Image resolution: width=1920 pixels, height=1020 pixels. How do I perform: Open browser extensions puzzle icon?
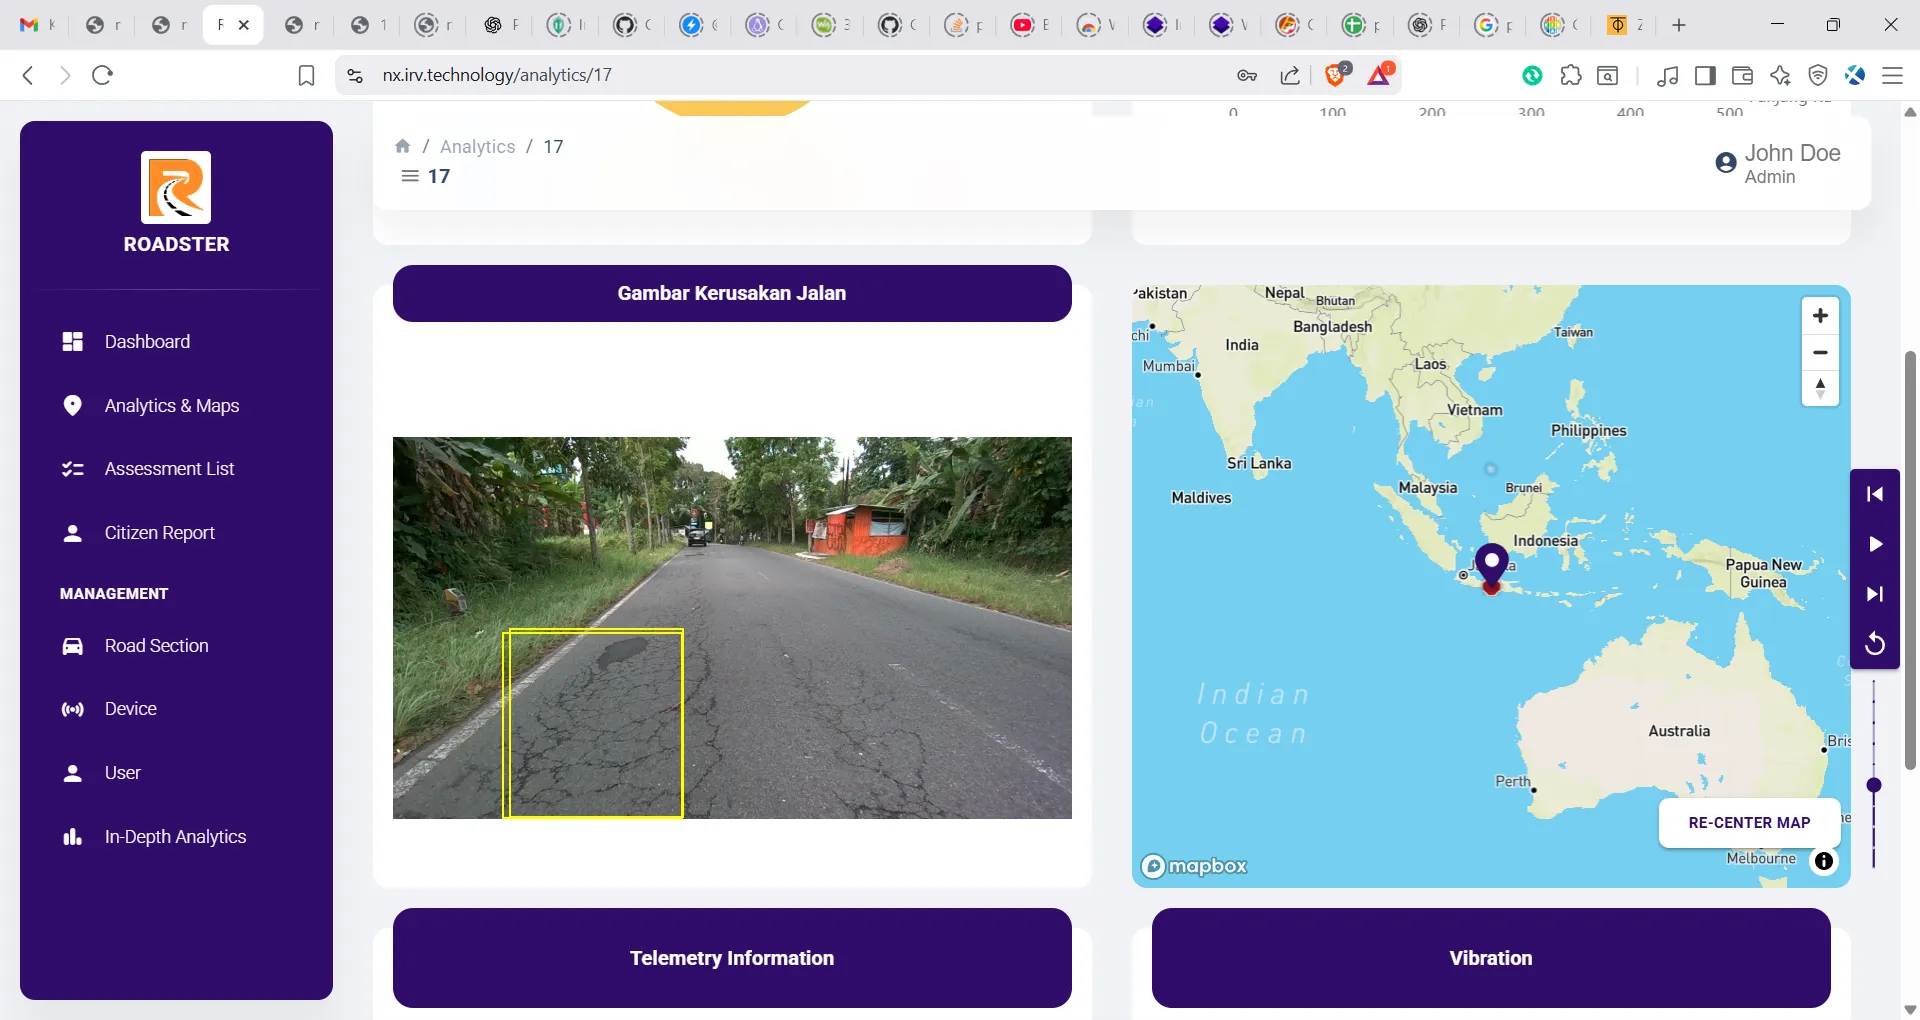(1571, 75)
